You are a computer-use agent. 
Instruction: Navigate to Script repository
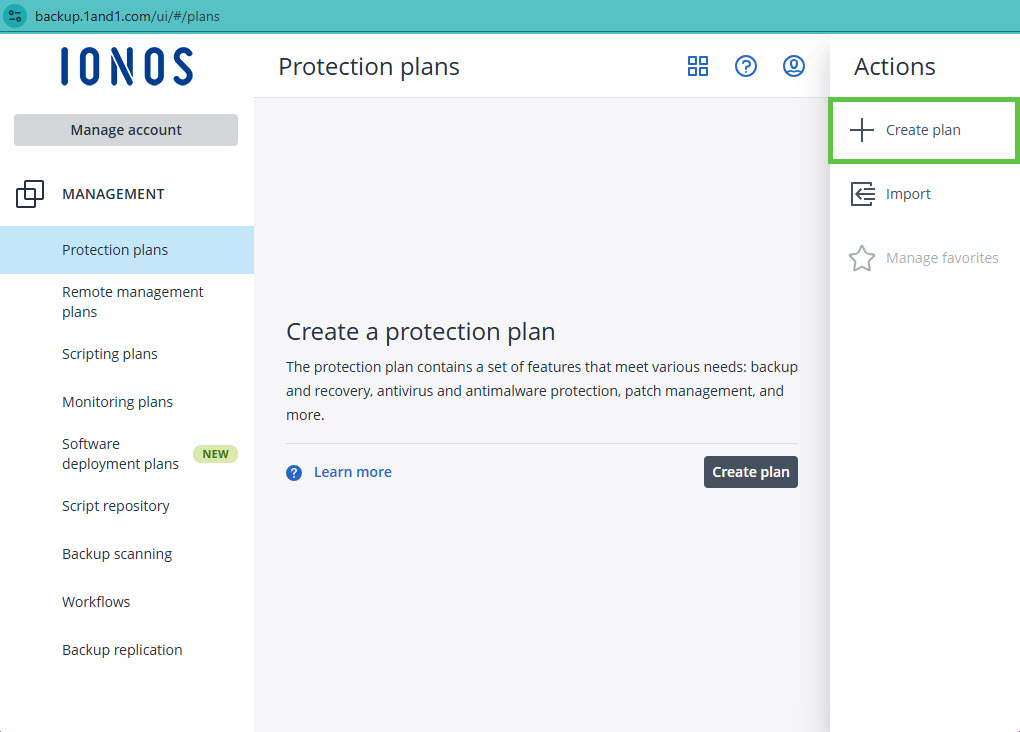point(116,506)
